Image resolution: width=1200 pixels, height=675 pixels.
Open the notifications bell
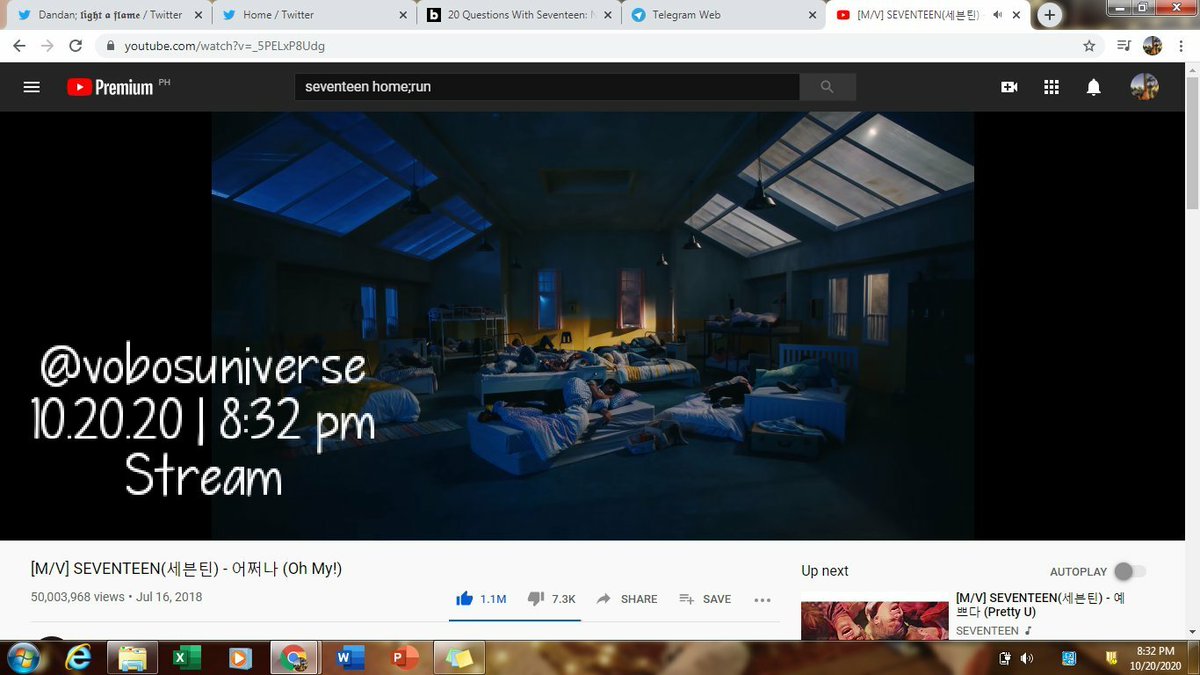click(x=1094, y=87)
